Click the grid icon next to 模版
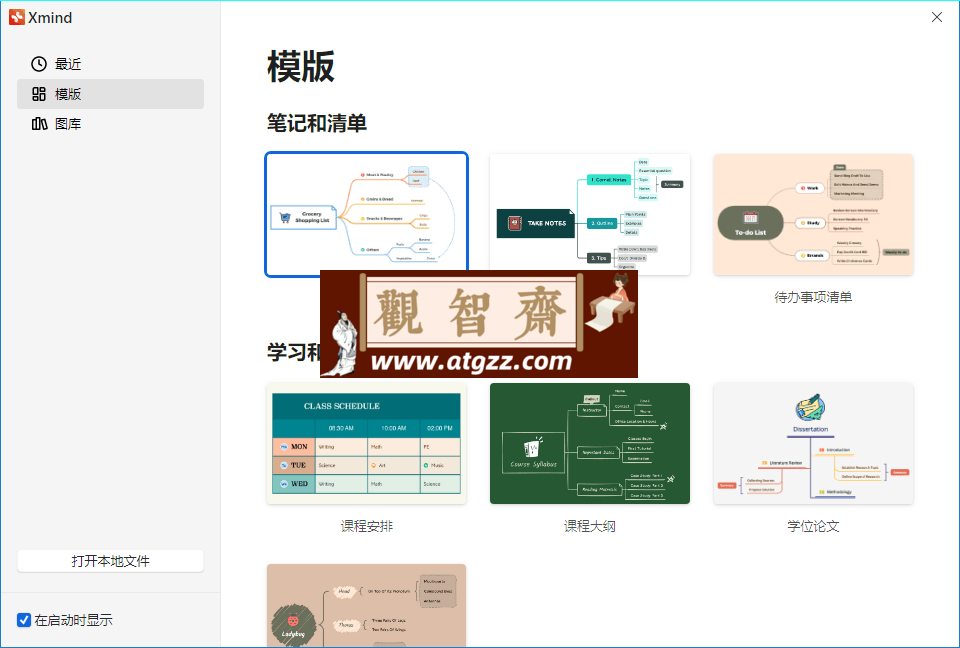Viewport: 960px width, 648px height. click(x=39, y=94)
